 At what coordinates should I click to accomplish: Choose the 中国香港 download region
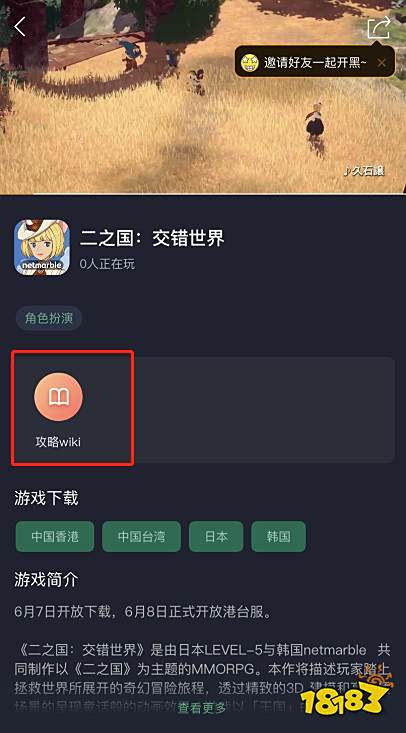55,536
